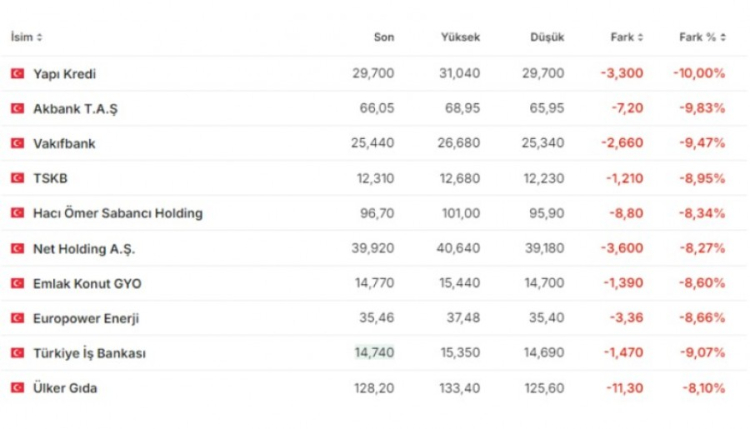750x429 pixels.
Task: Sort the table by İsim column
Action: 27,38
